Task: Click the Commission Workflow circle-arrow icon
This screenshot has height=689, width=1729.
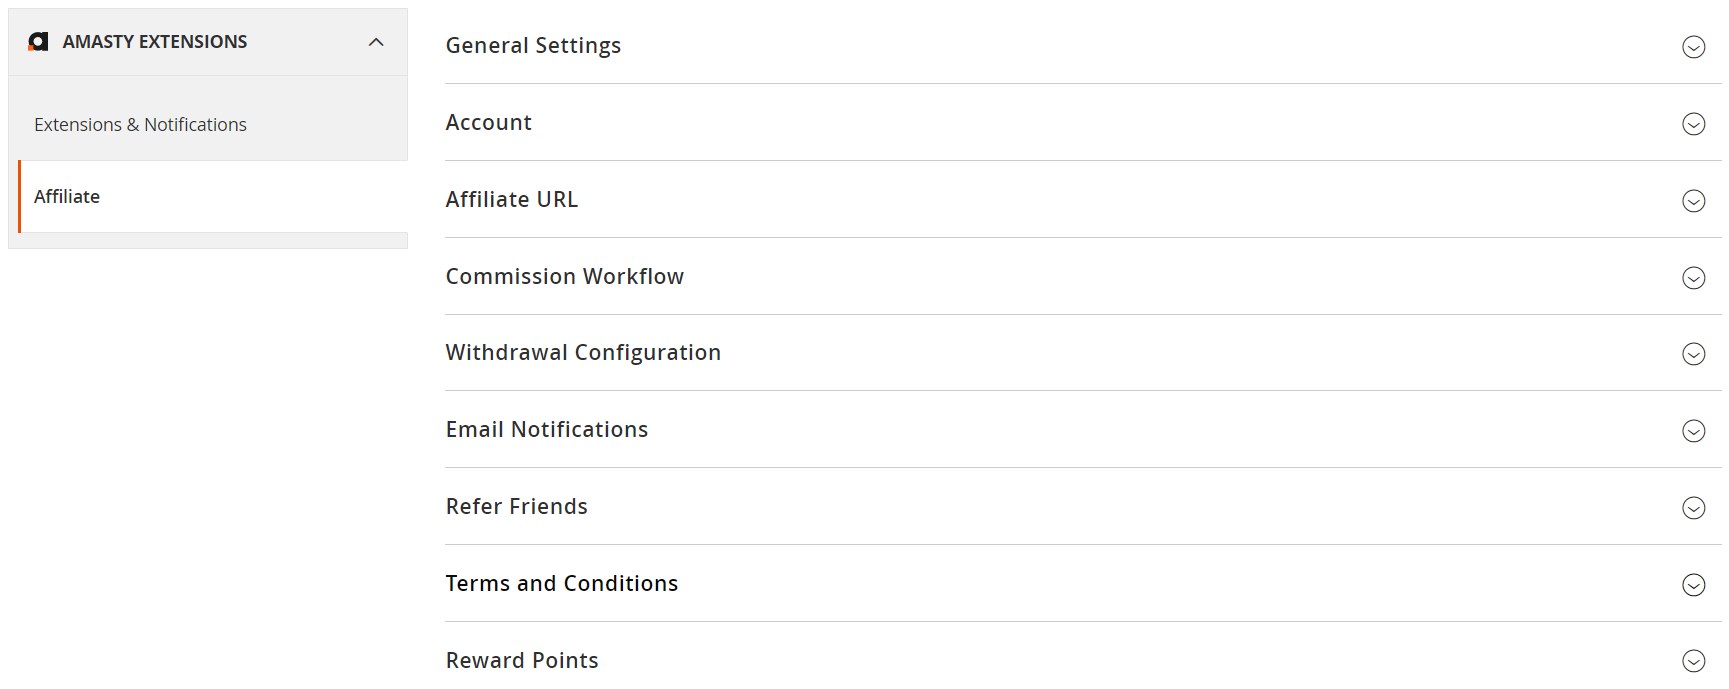Action: pos(1693,278)
